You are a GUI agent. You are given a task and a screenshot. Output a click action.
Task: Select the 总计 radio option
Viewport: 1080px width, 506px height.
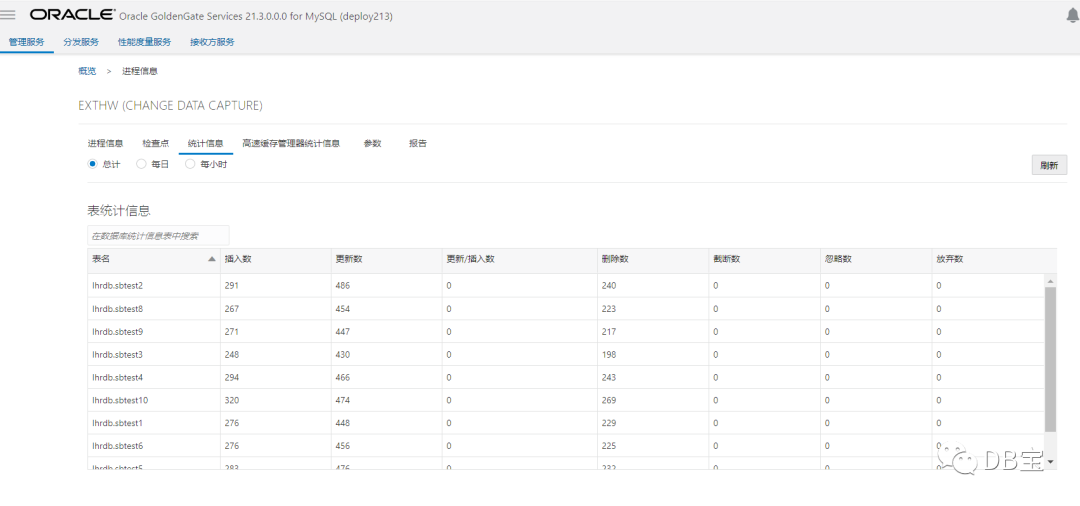(93, 164)
